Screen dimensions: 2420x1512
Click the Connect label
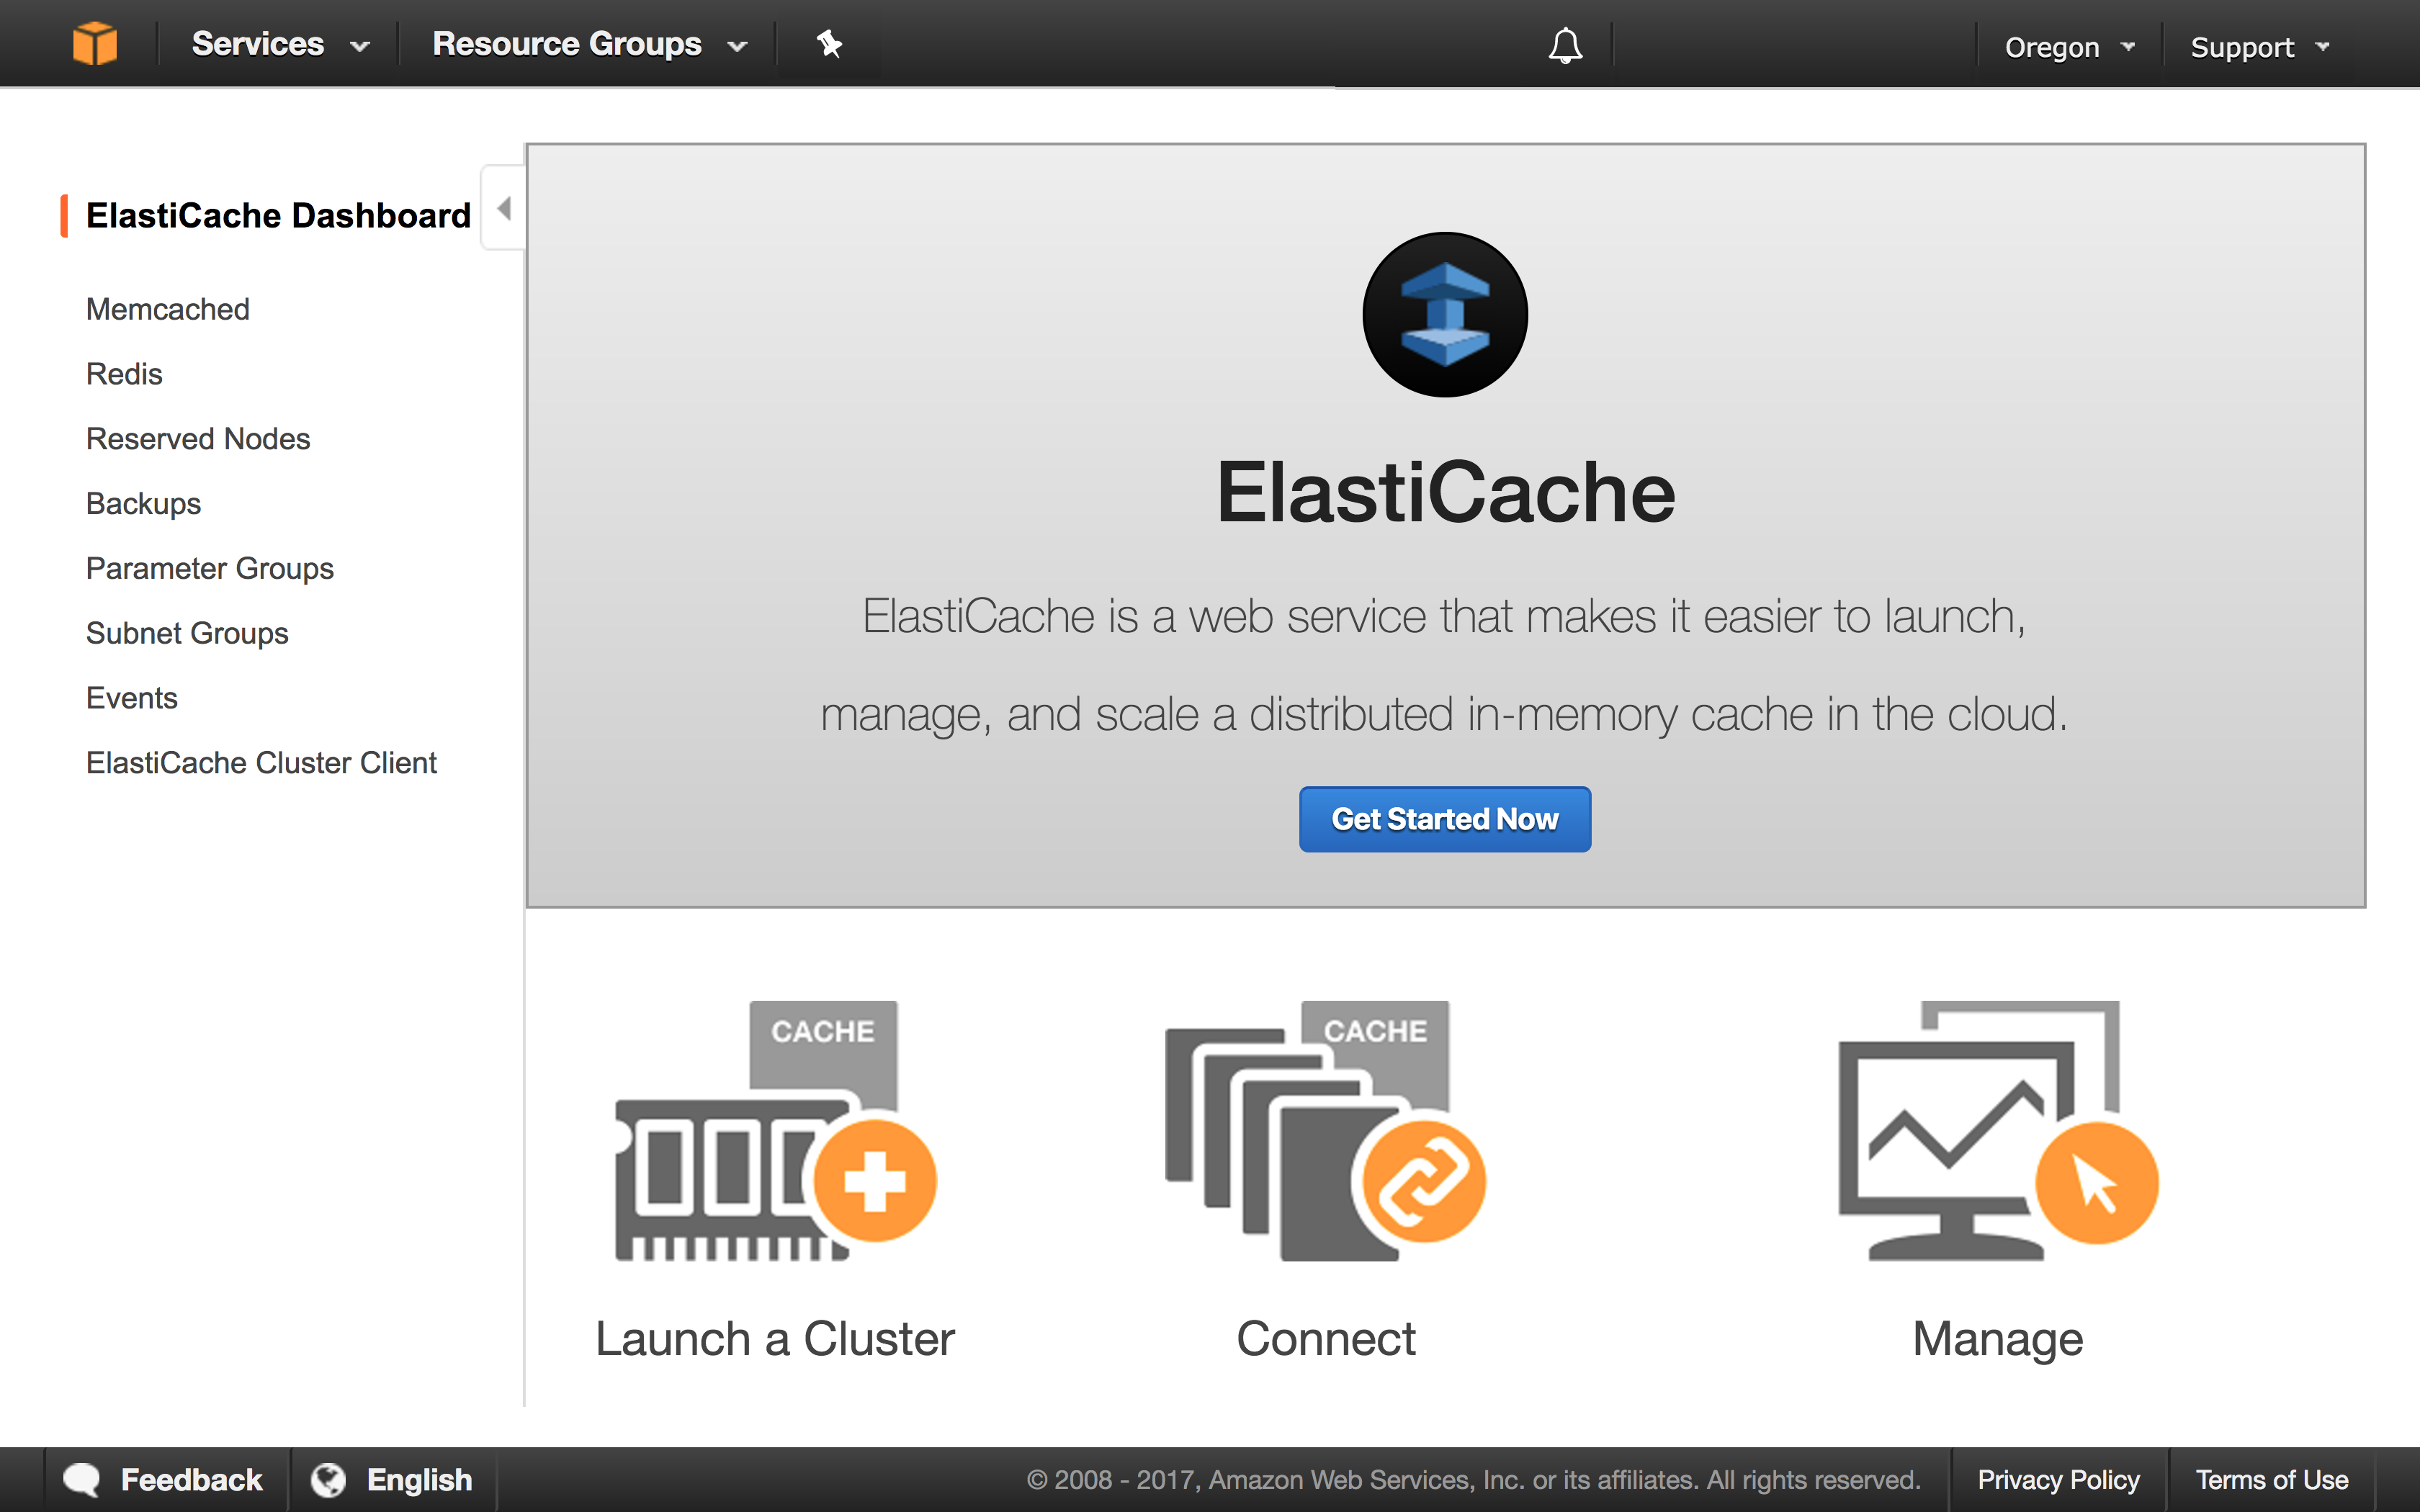[1326, 1339]
